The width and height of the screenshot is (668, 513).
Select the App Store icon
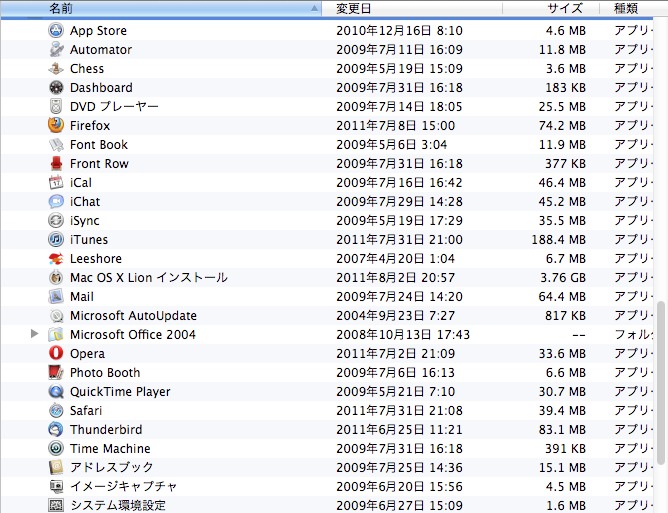pyautogui.click(x=56, y=31)
